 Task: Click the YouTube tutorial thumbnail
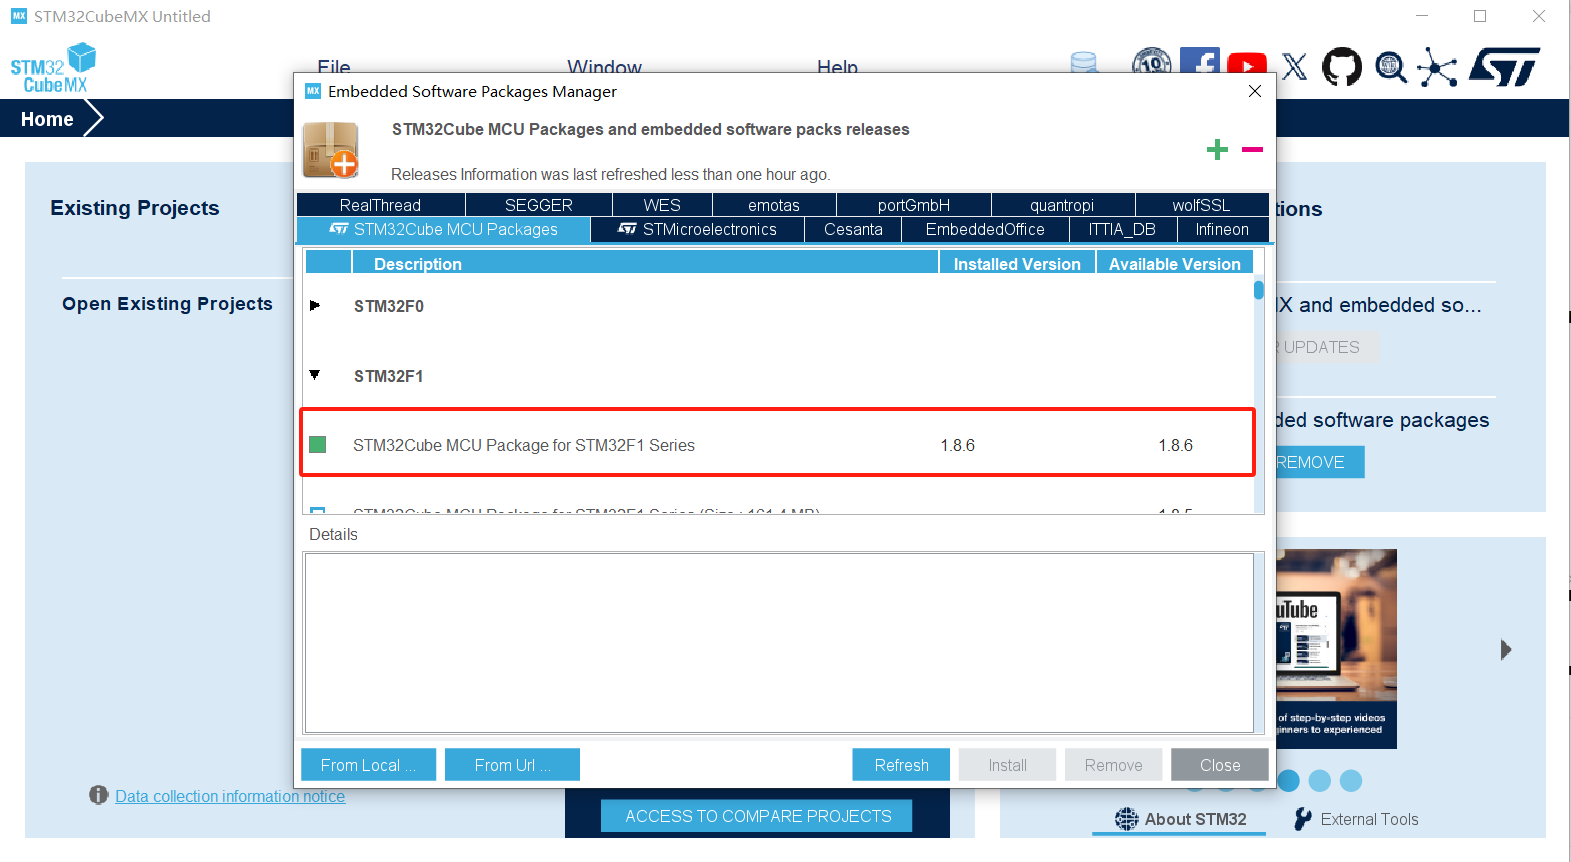(1336, 648)
